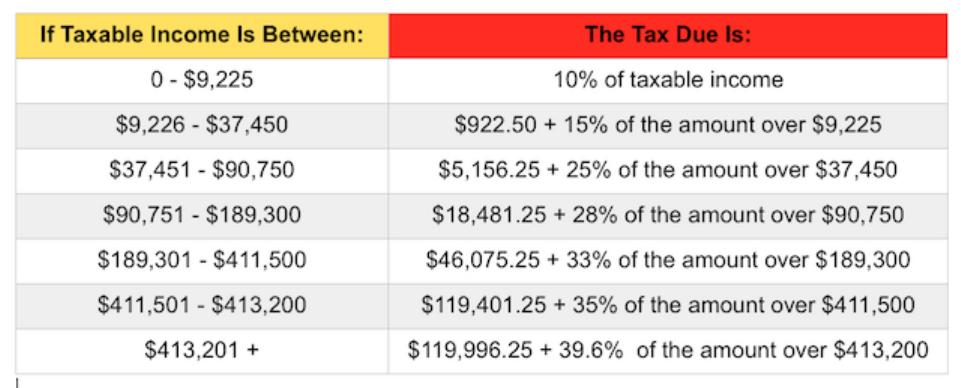Click the '$18,481.25 + 28%' tax cell
This screenshot has height=388, width=961.
[x=667, y=216]
